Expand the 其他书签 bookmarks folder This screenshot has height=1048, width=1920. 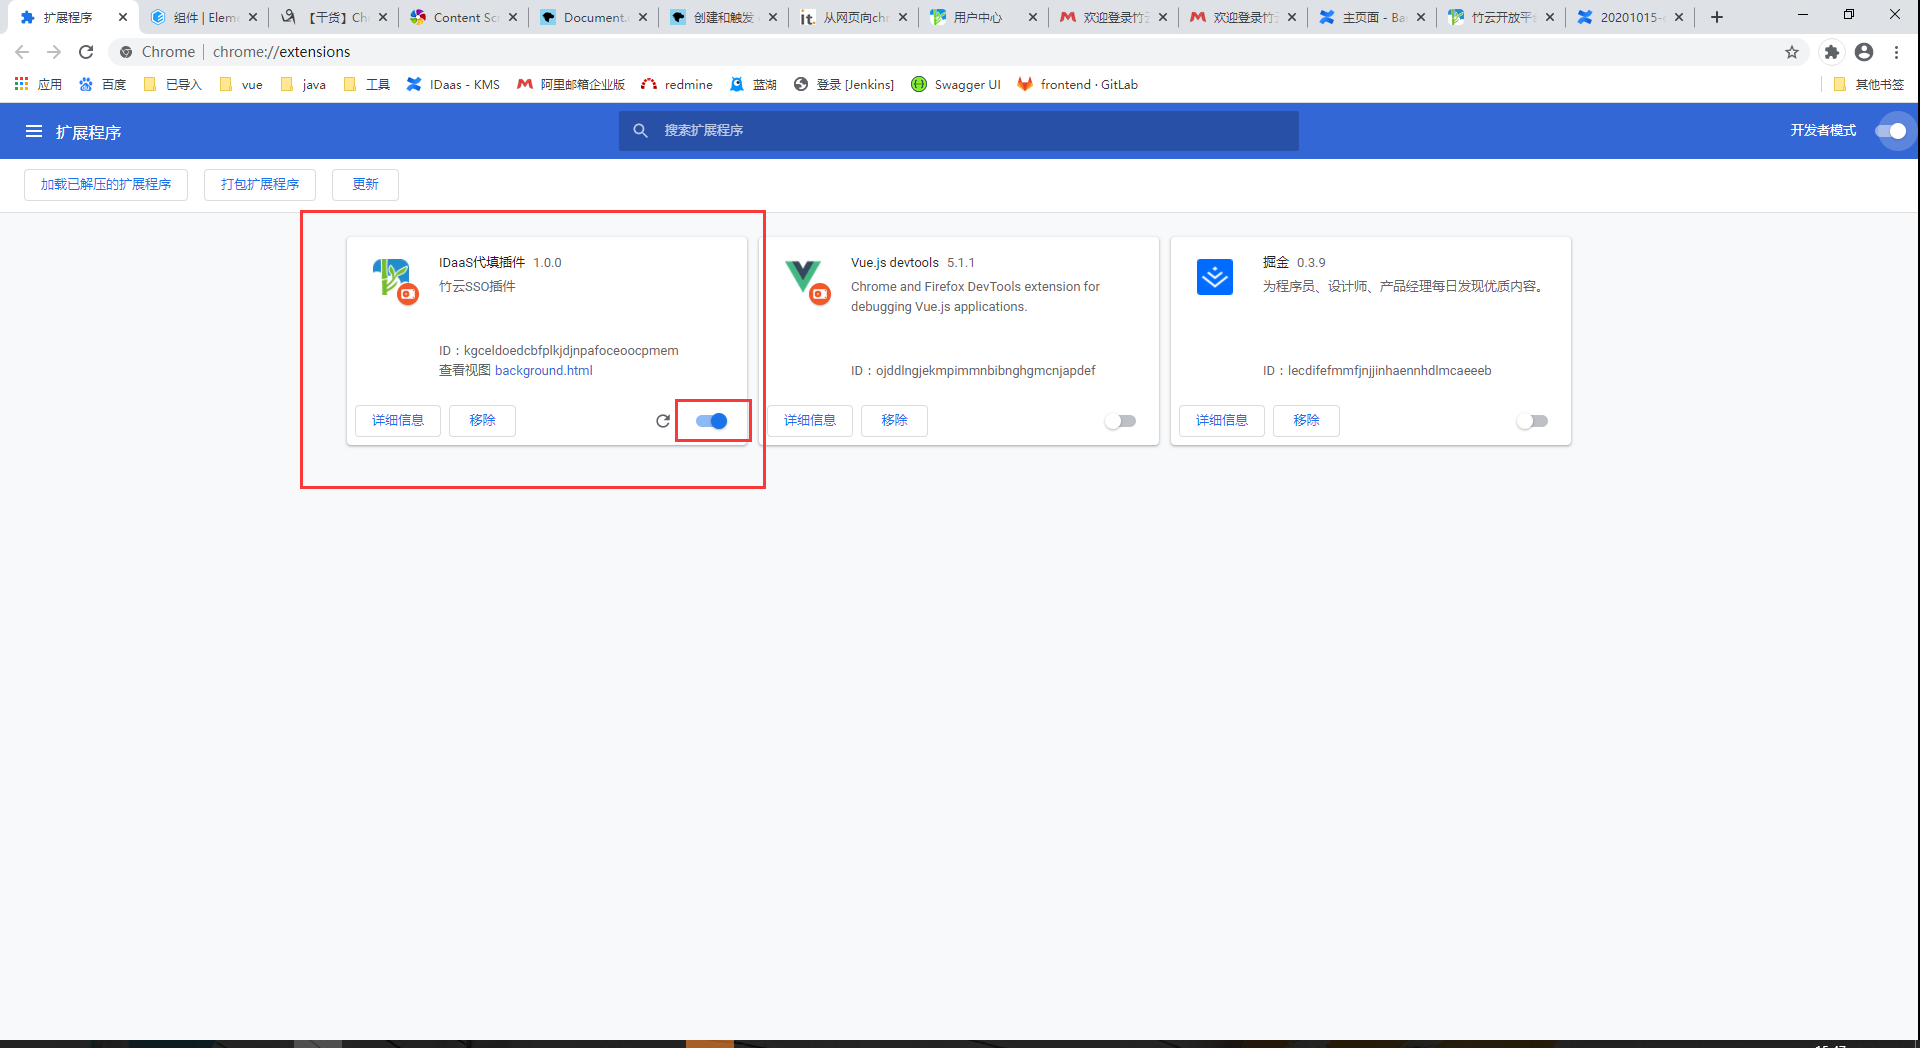tap(1869, 84)
